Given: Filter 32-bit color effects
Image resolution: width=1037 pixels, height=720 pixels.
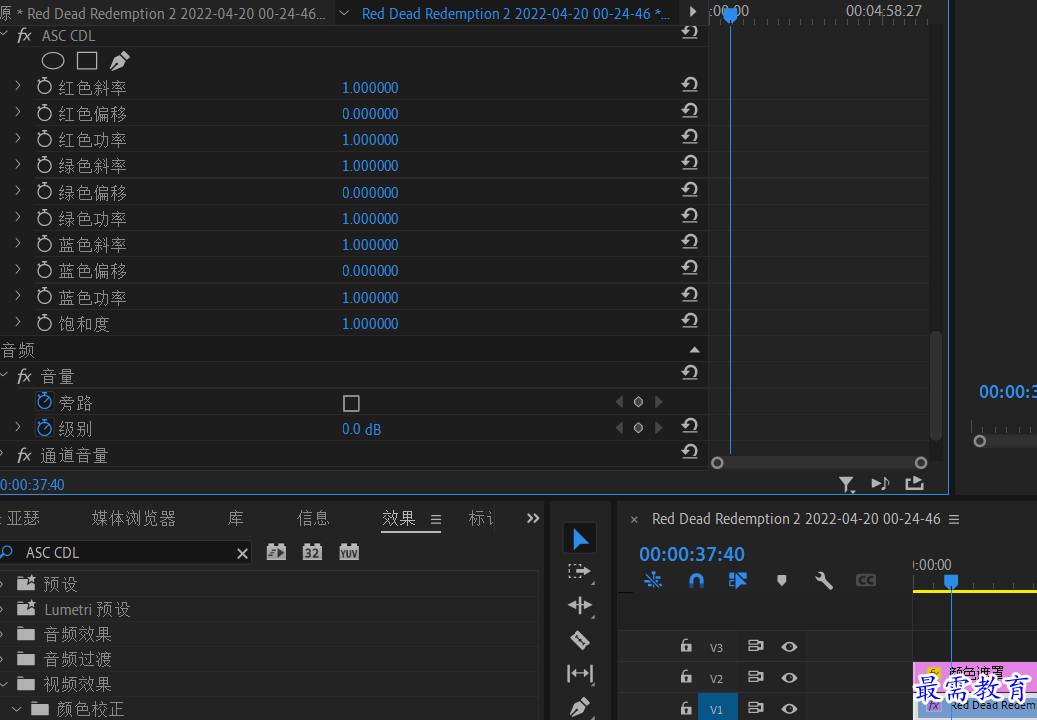Looking at the screenshot, I should tap(312, 552).
